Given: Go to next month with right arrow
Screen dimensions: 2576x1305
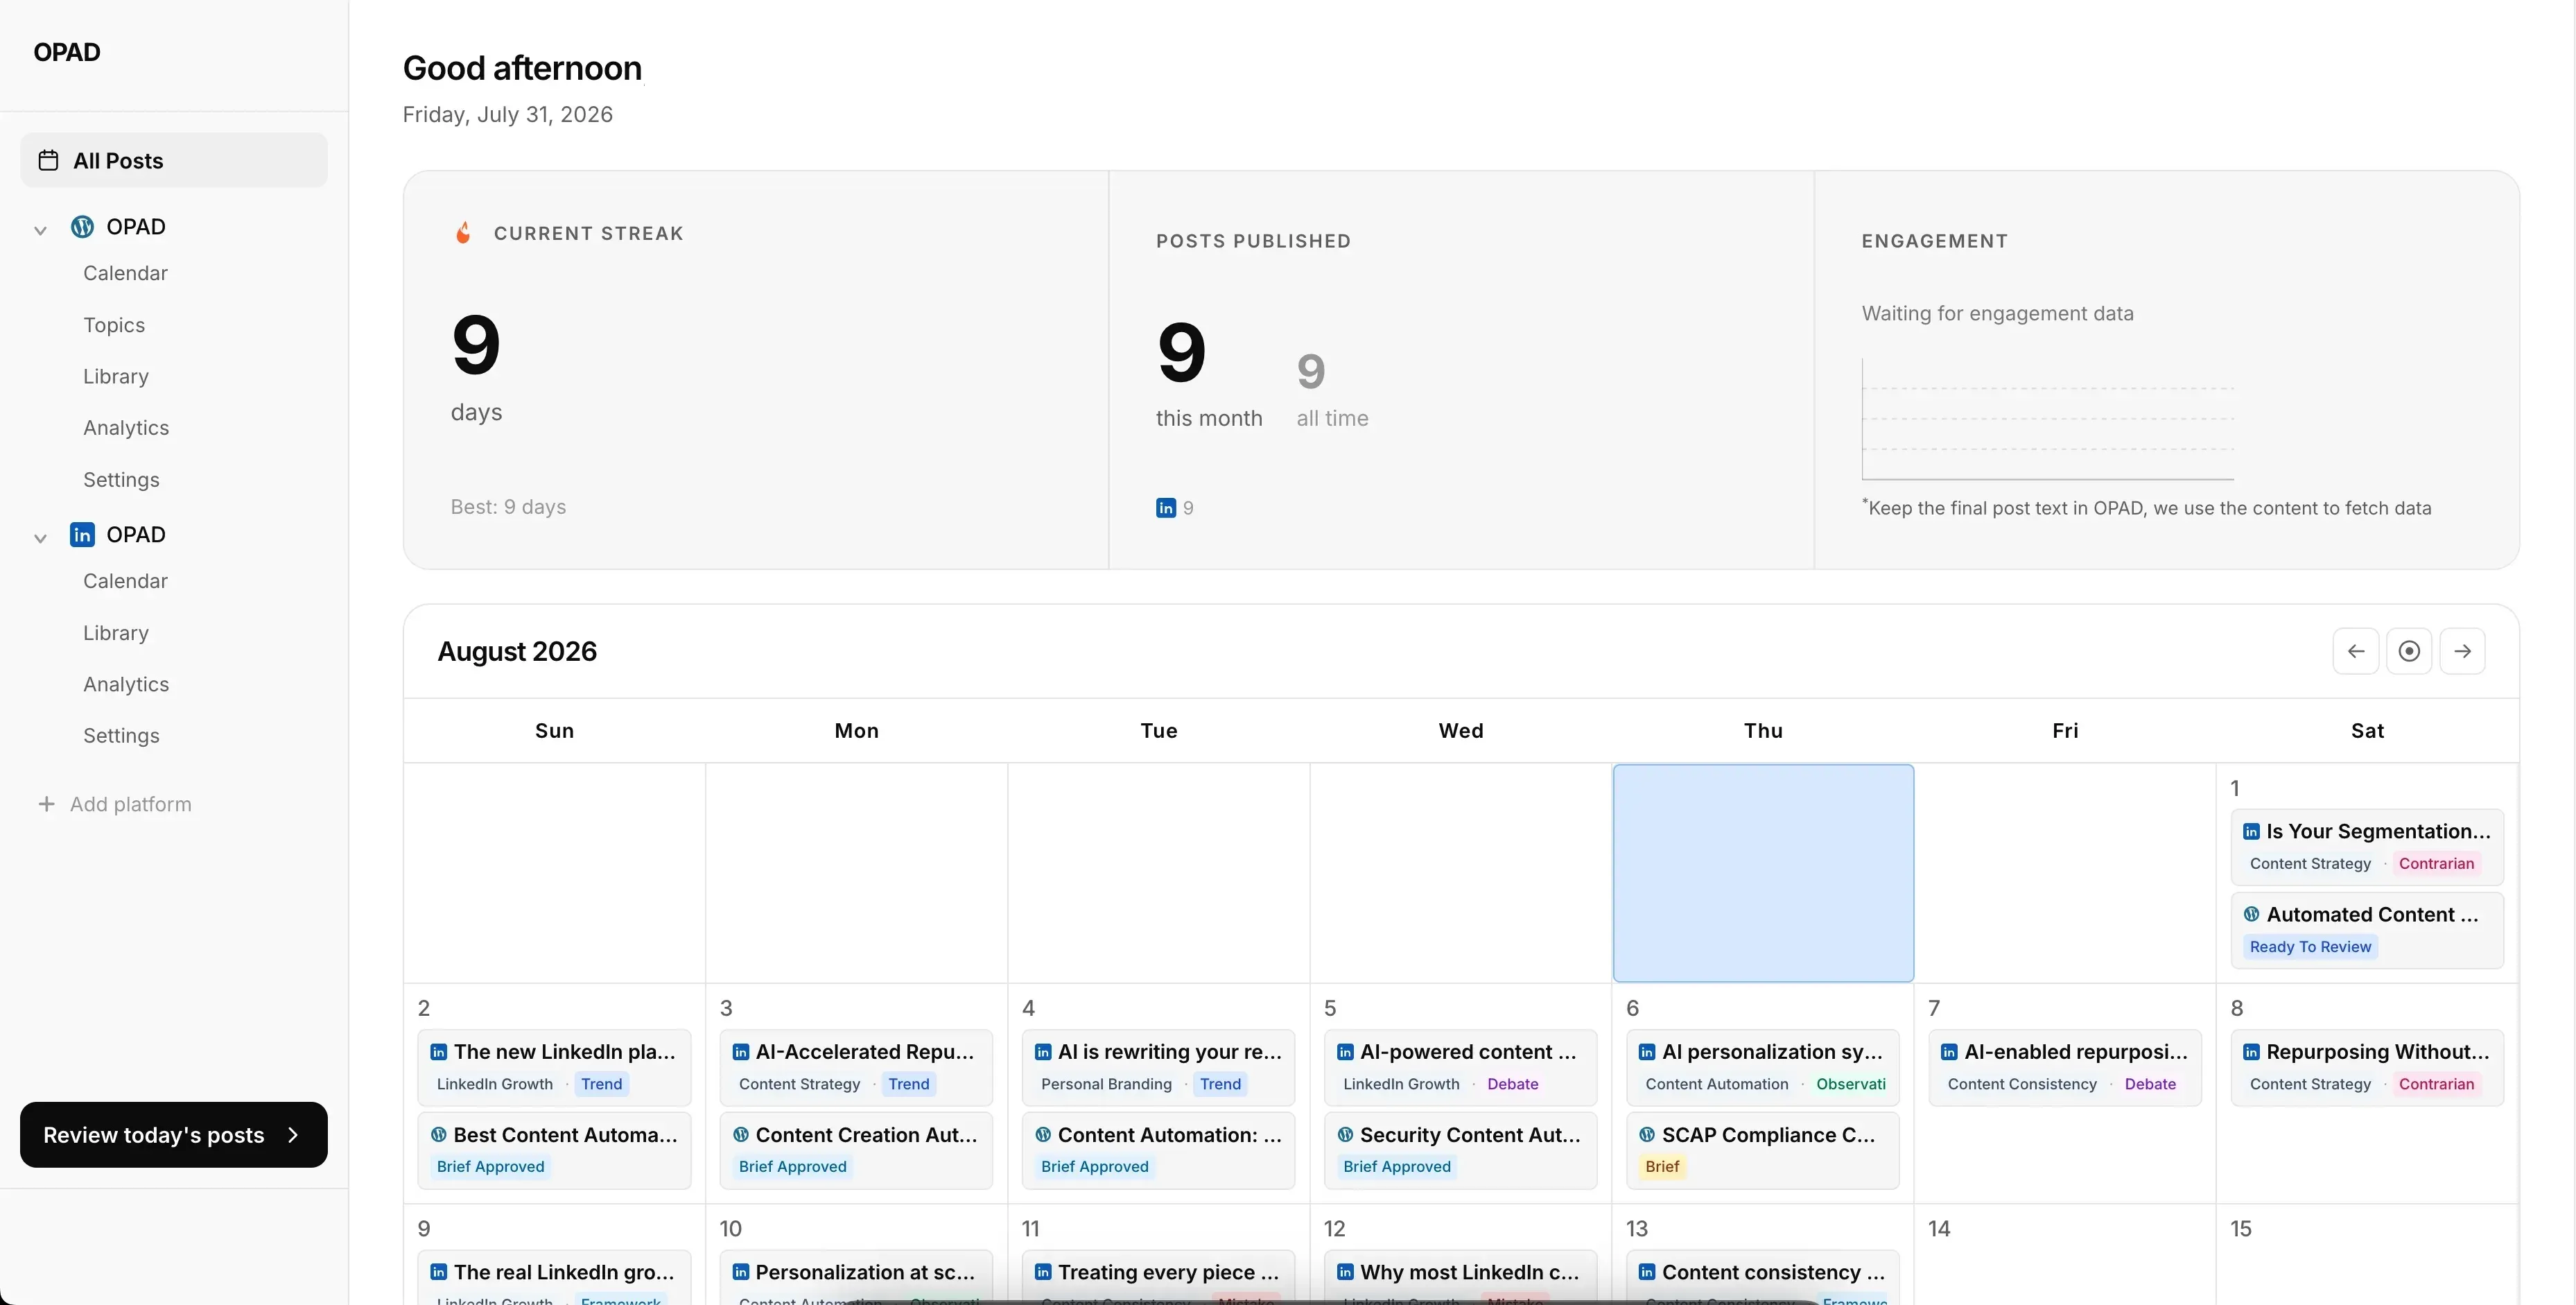Looking at the screenshot, I should pos(2462,651).
